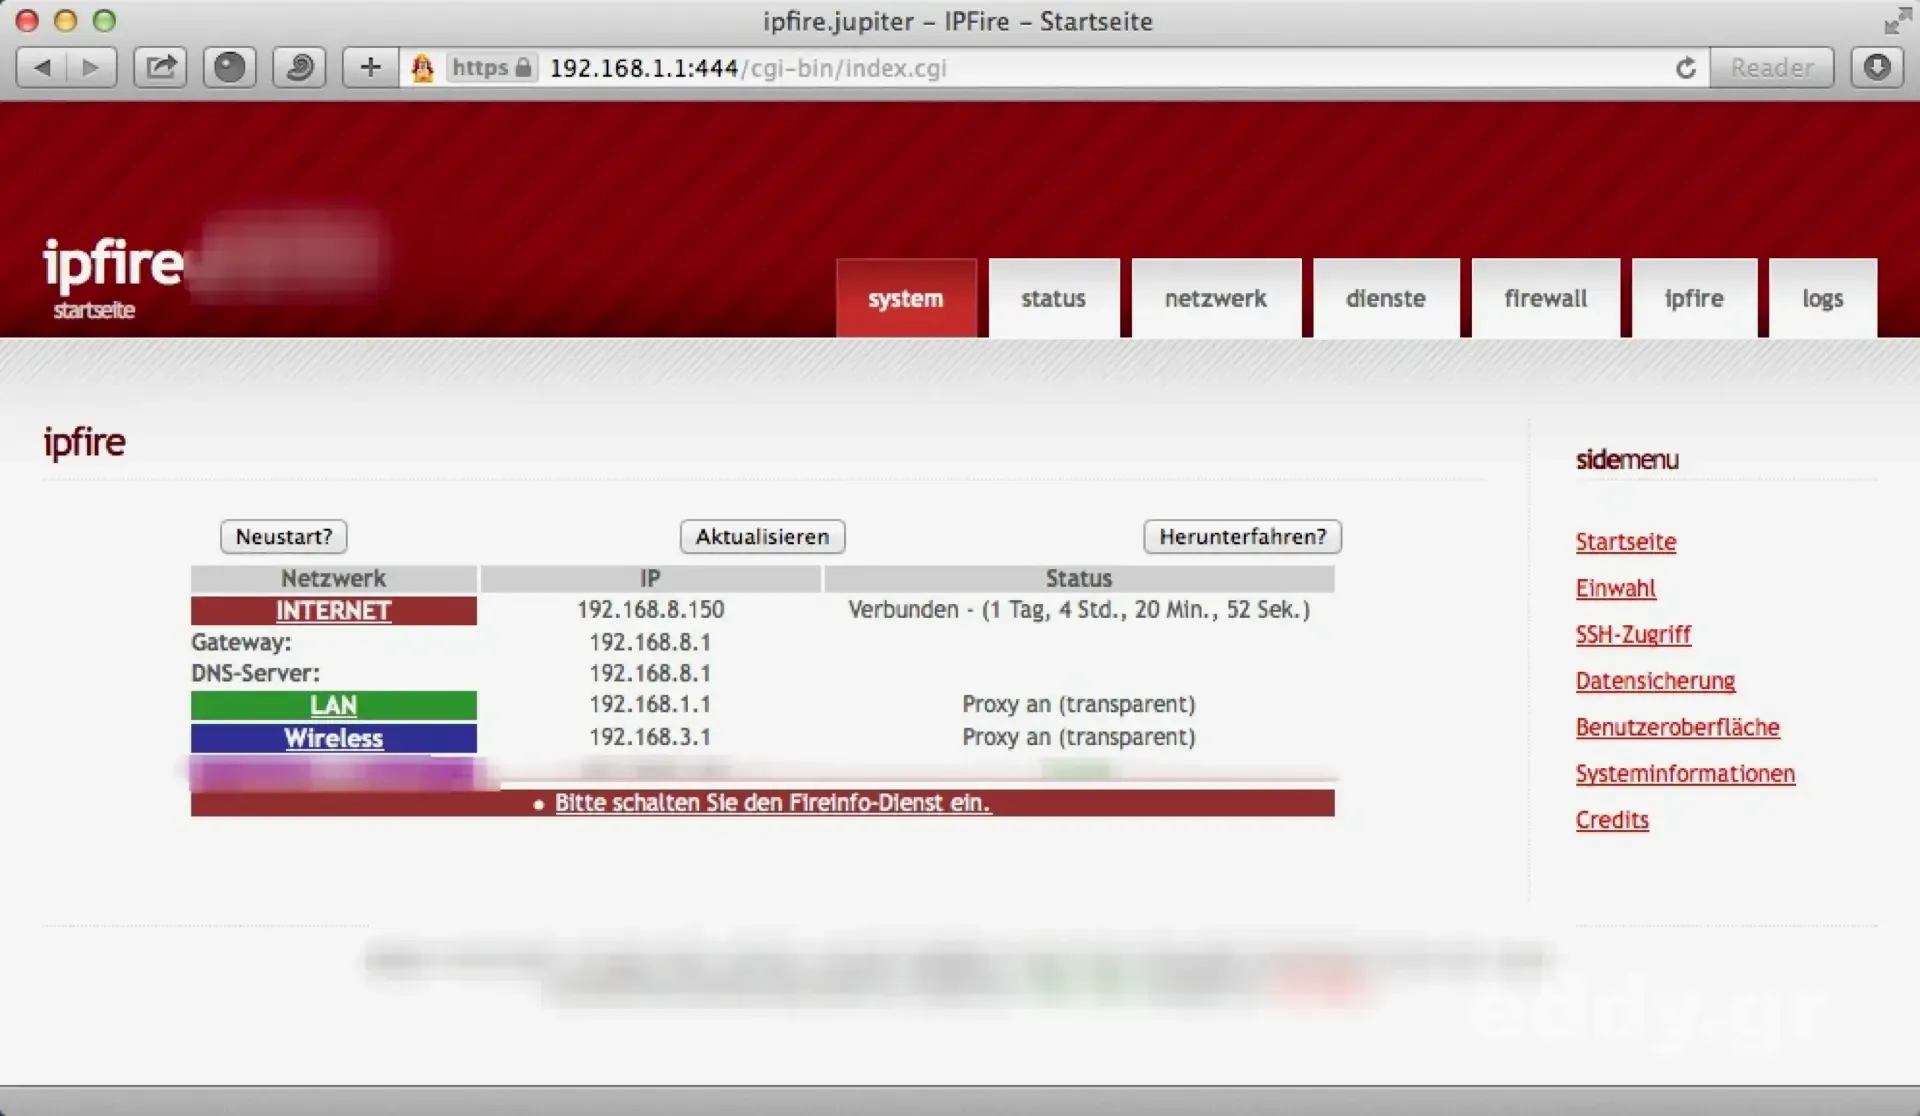The height and width of the screenshot is (1116, 1920).
Task: Click the swirl extension toolbar icon
Action: click(299, 68)
